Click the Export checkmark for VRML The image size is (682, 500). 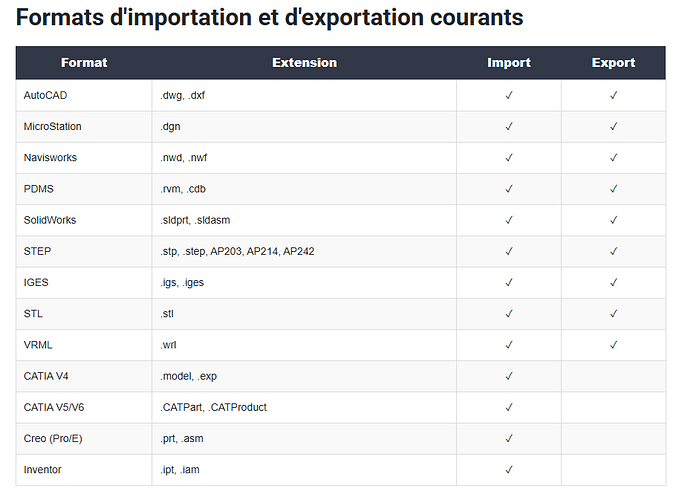613,345
